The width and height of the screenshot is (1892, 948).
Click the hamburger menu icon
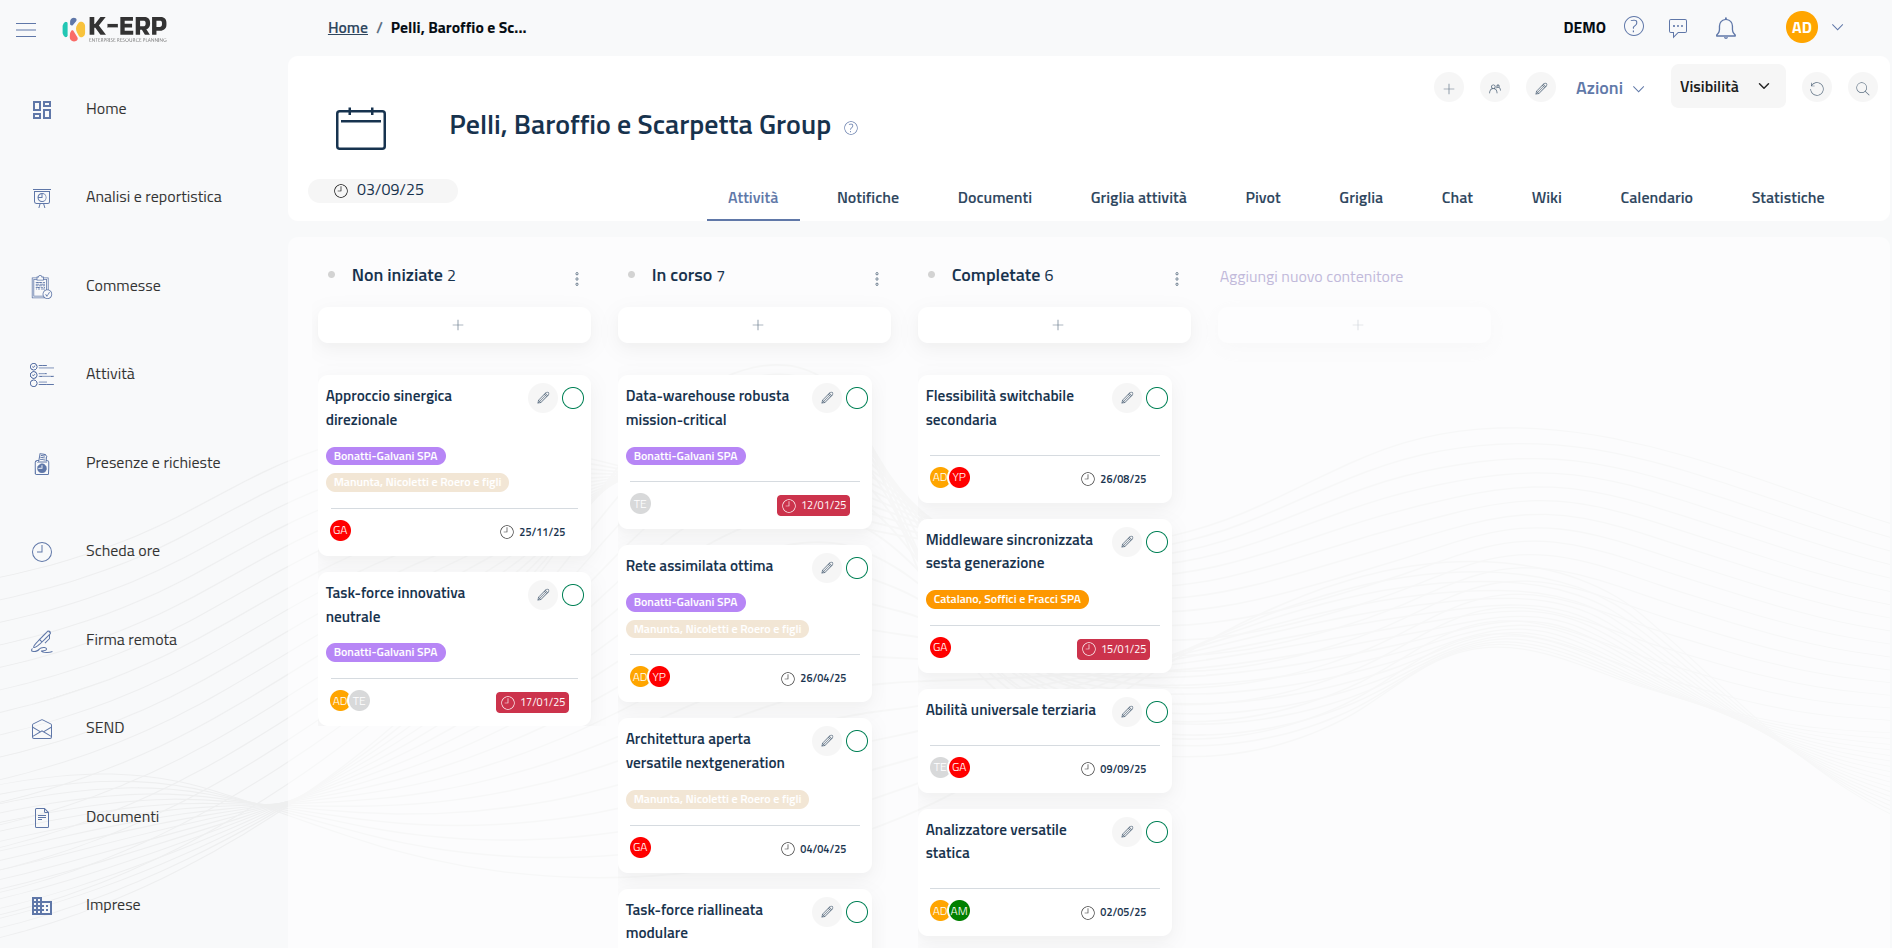coord(26,30)
